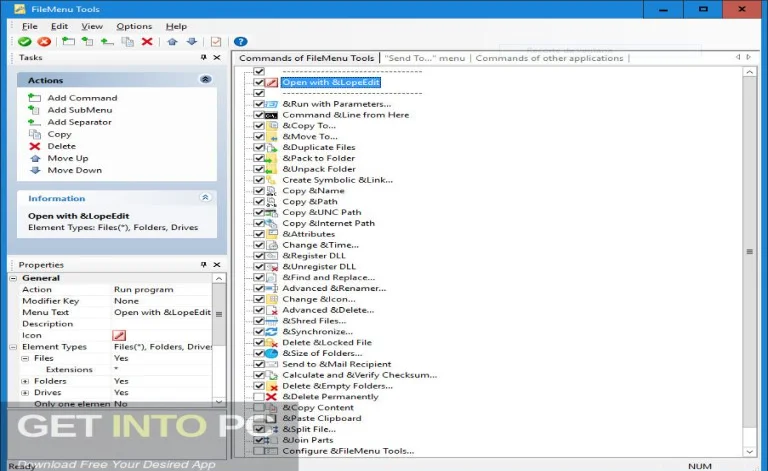
Task: Click the Synchronize command icon
Action: pos(271,332)
